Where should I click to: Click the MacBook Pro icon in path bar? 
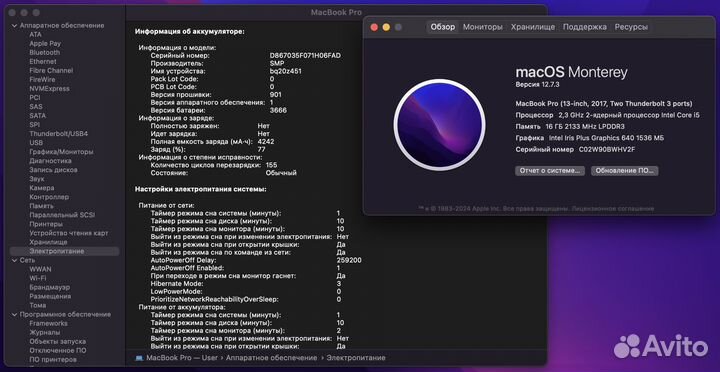(x=139, y=358)
